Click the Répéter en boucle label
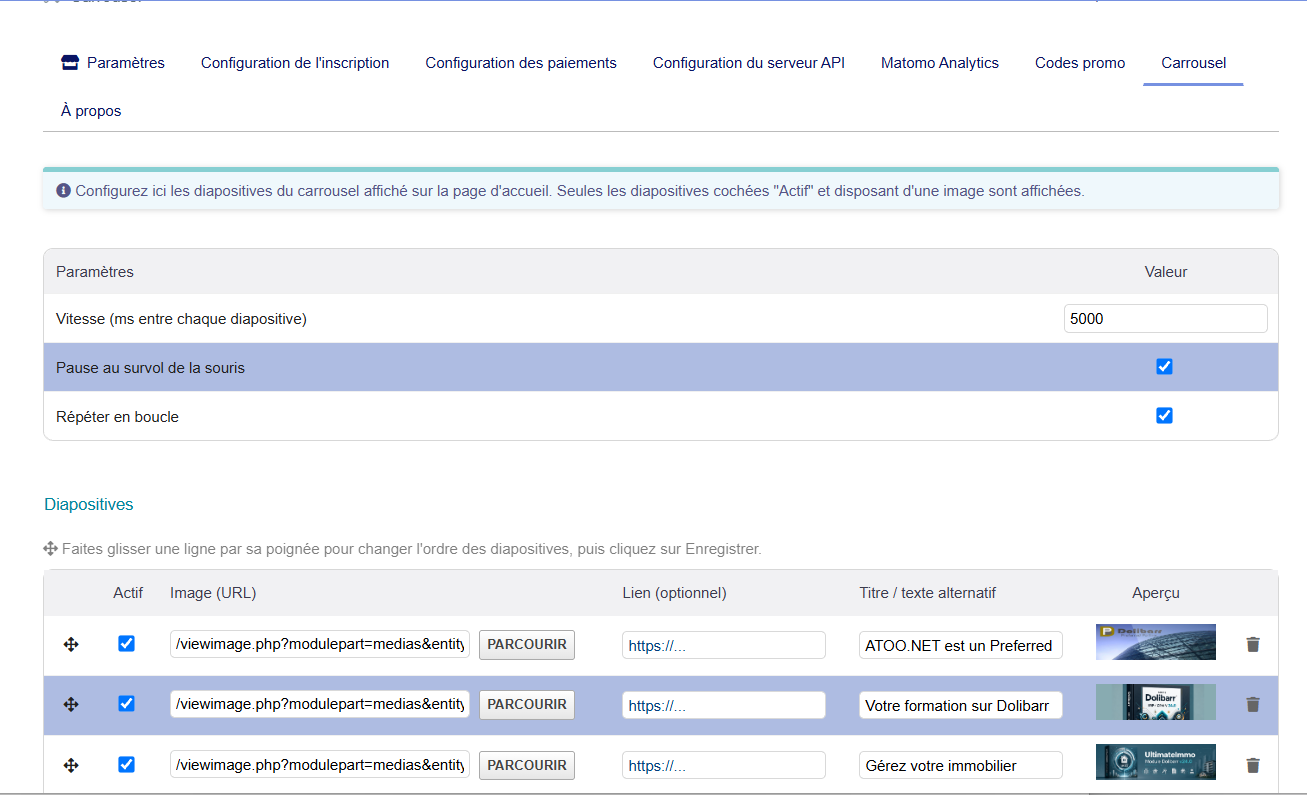The height and width of the screenshot is (795, 1307). tap(117, 416)
